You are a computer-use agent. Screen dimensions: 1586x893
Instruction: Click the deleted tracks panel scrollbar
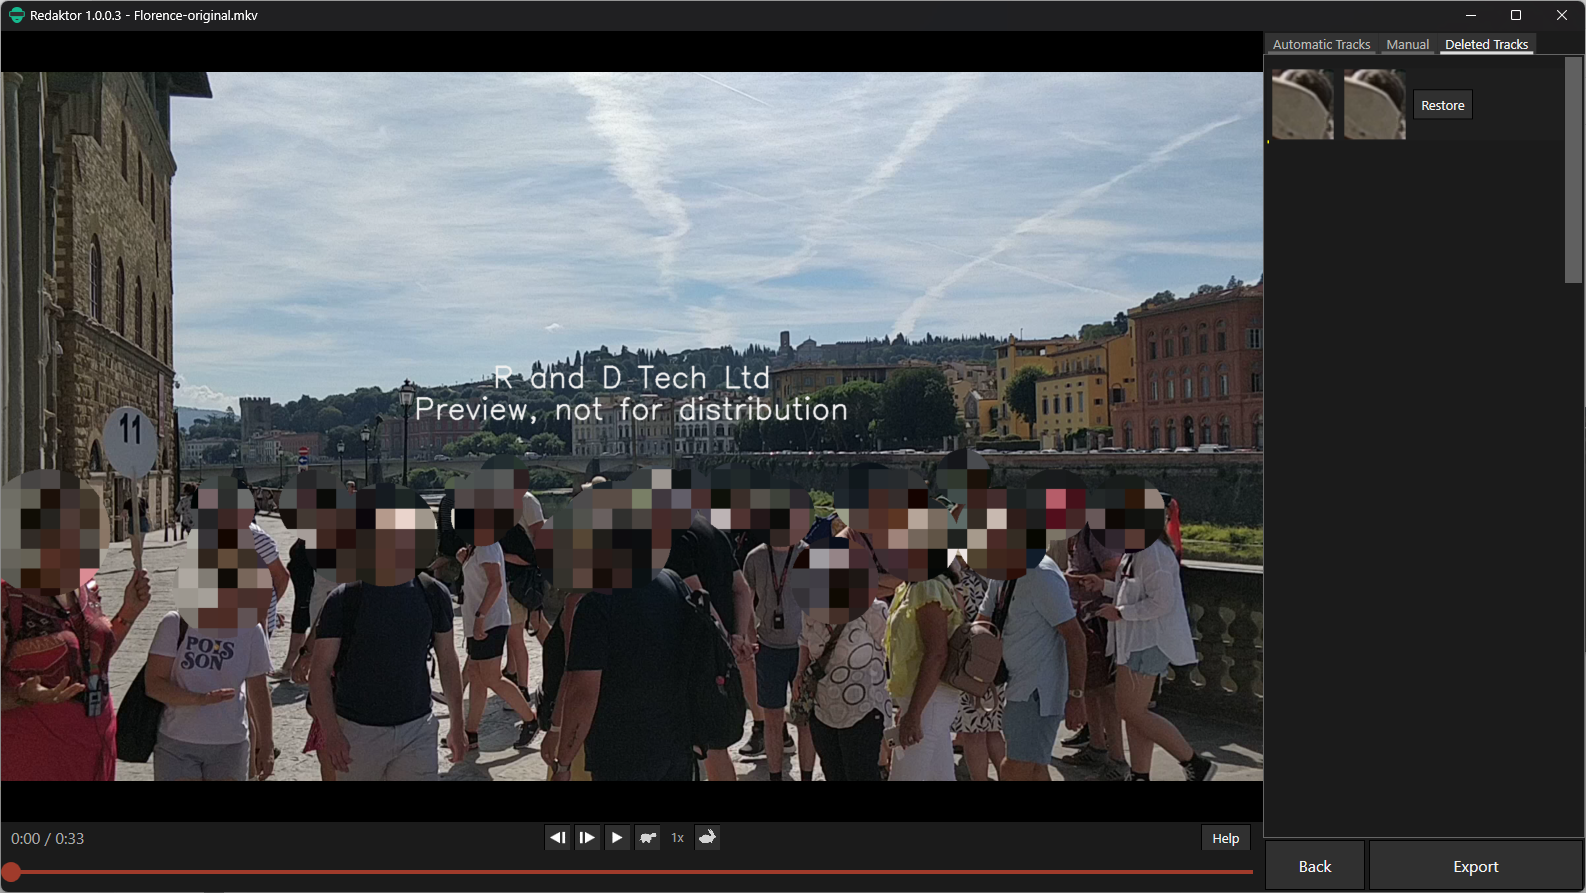click(x=1574, y=170)
